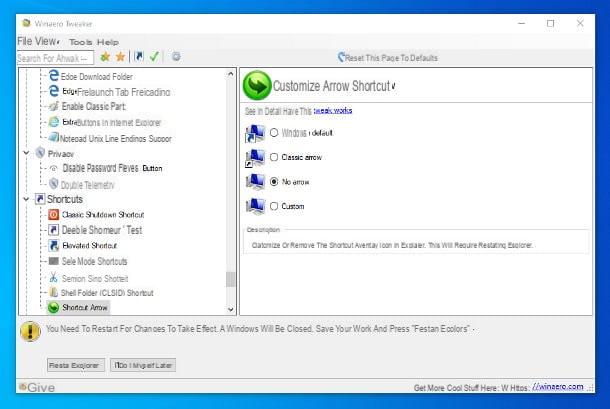This screenshot has width=610, height=409.
Task: Click the green checkmark toolbar icon
Action: coord(154,56)
